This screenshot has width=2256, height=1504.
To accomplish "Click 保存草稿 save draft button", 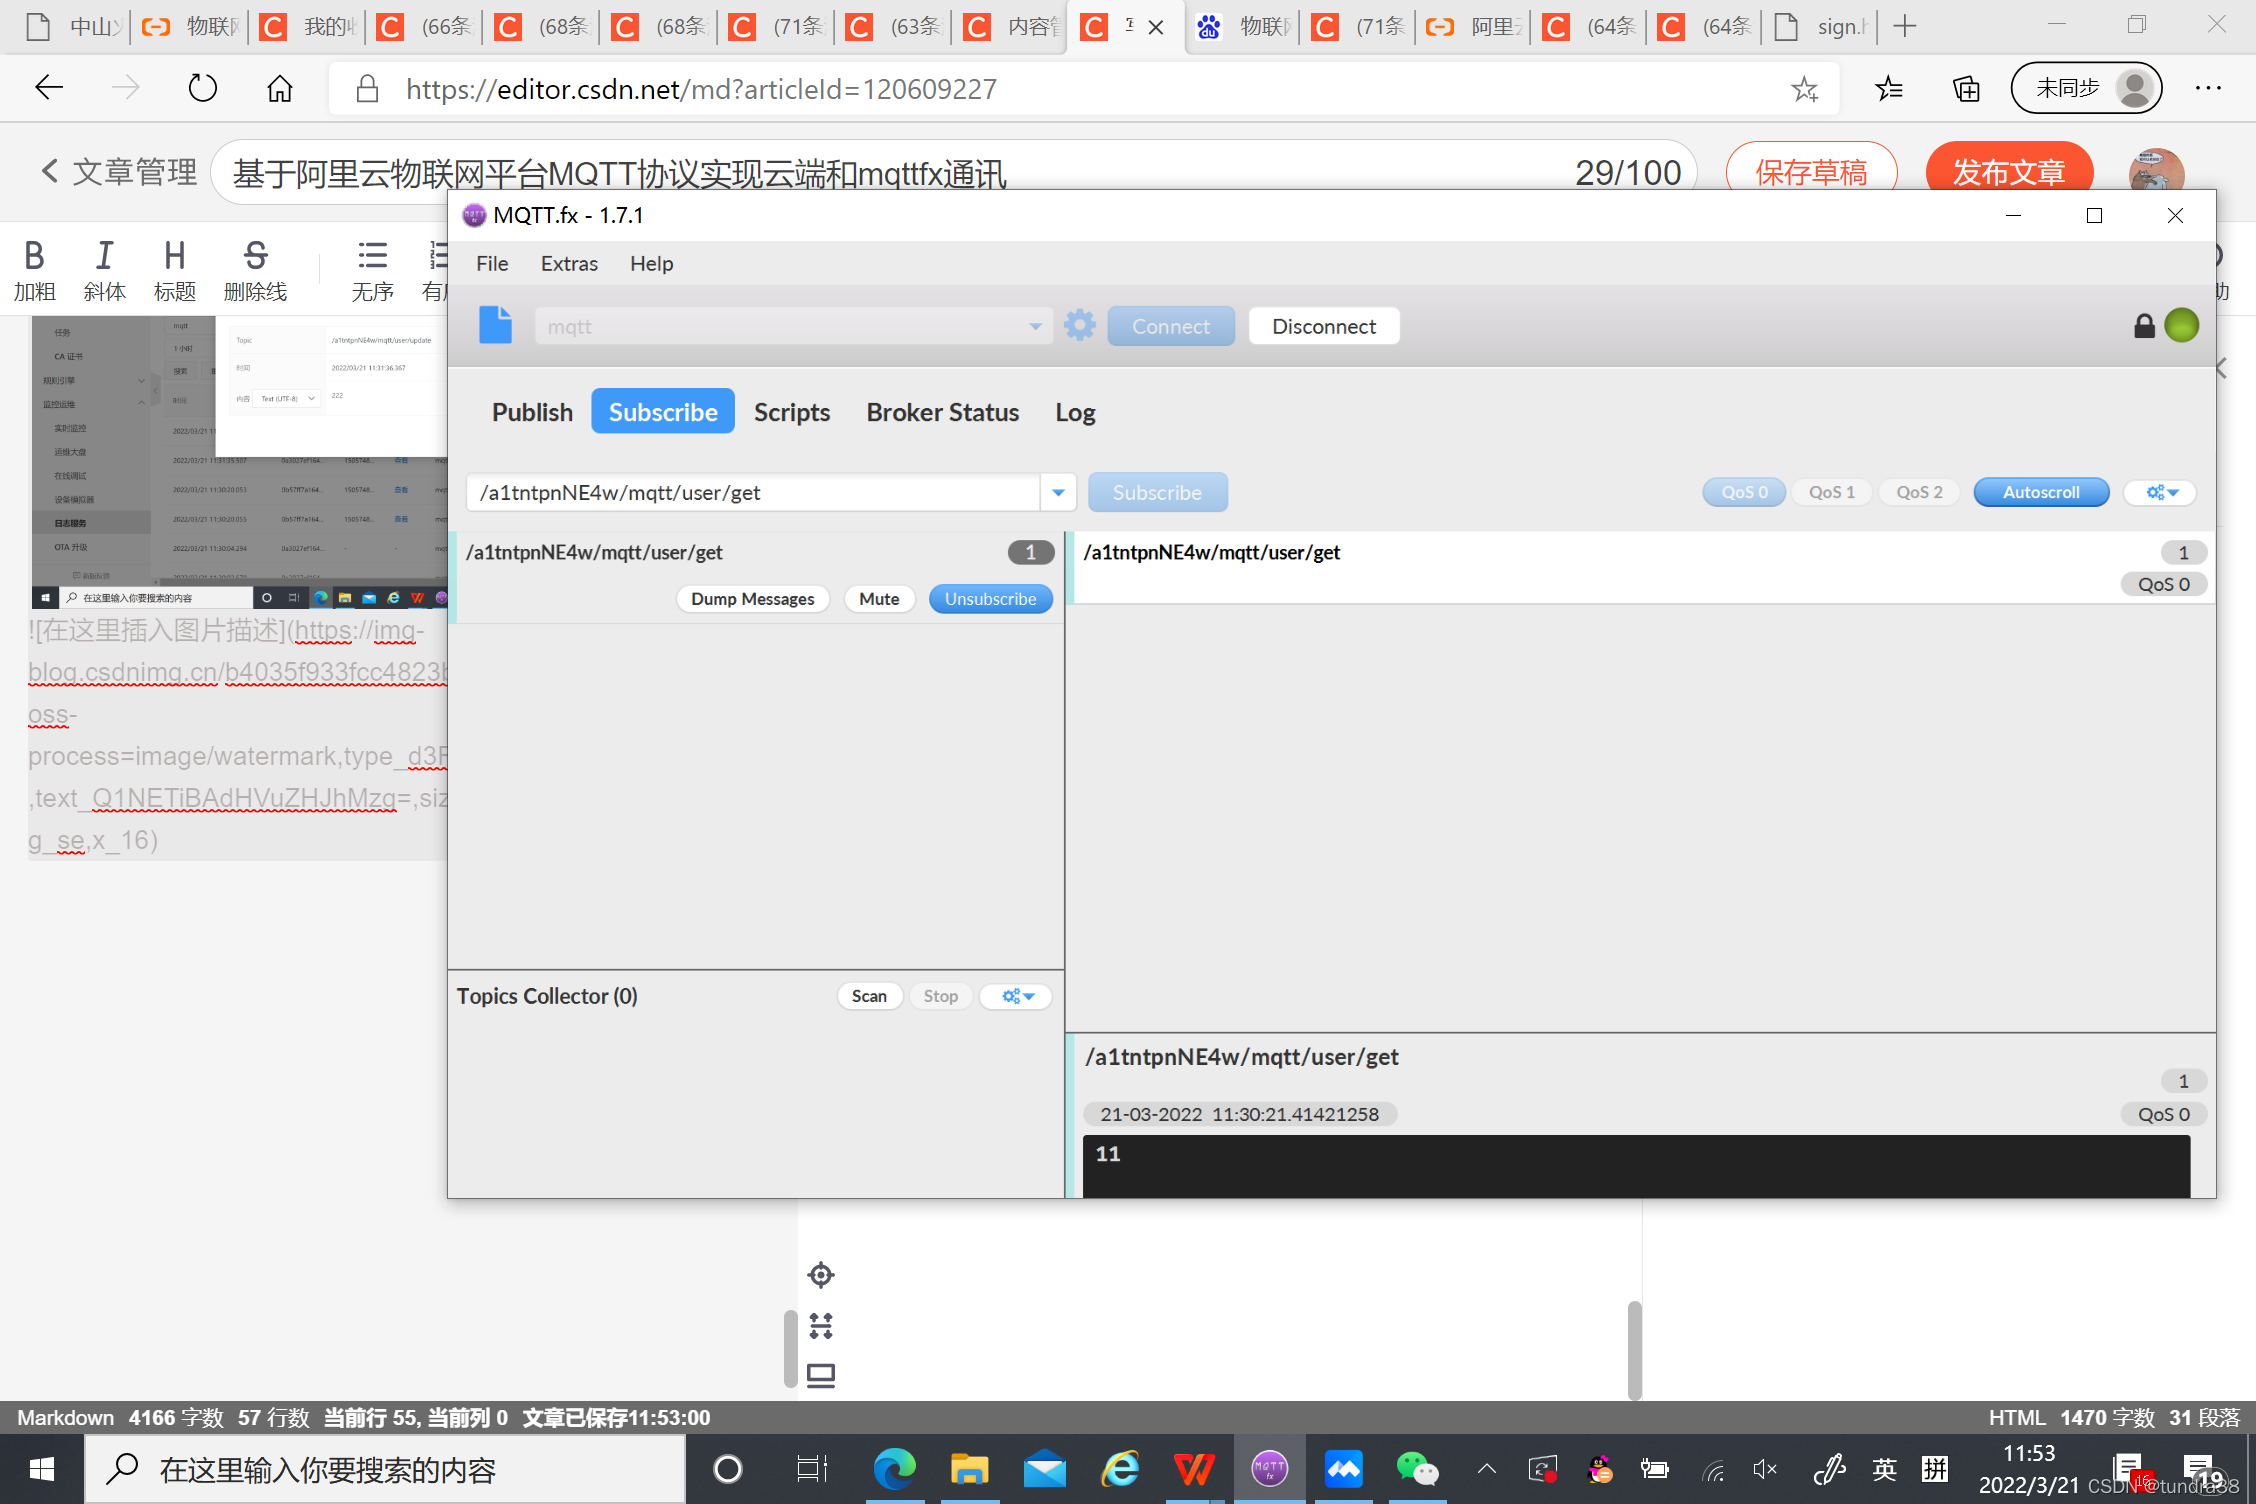I will pyautogui.click(x=1812, y=172).
